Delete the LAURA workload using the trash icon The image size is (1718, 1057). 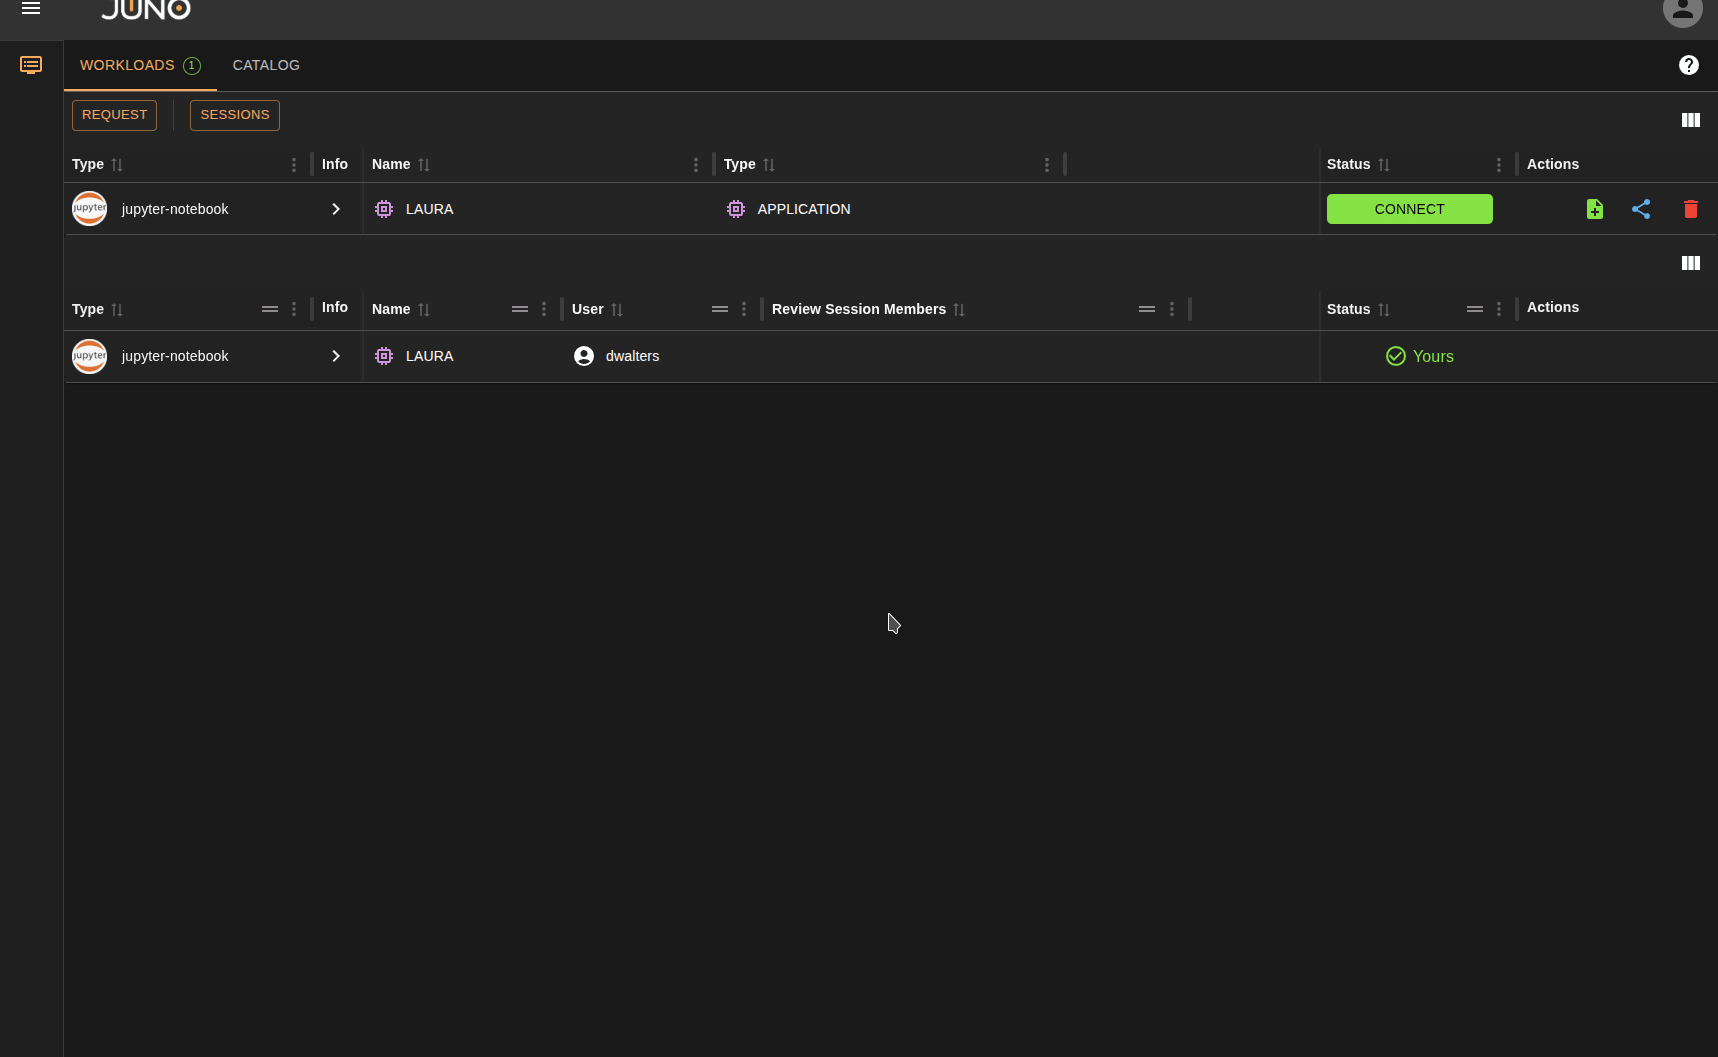click(x=1690, y=209)
